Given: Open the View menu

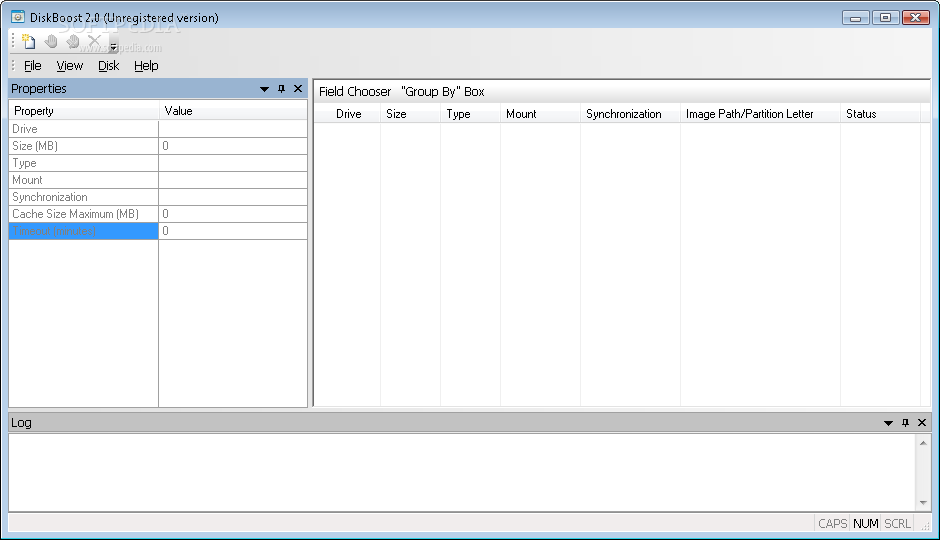Looking at the screenshot, I should point(70,65).
